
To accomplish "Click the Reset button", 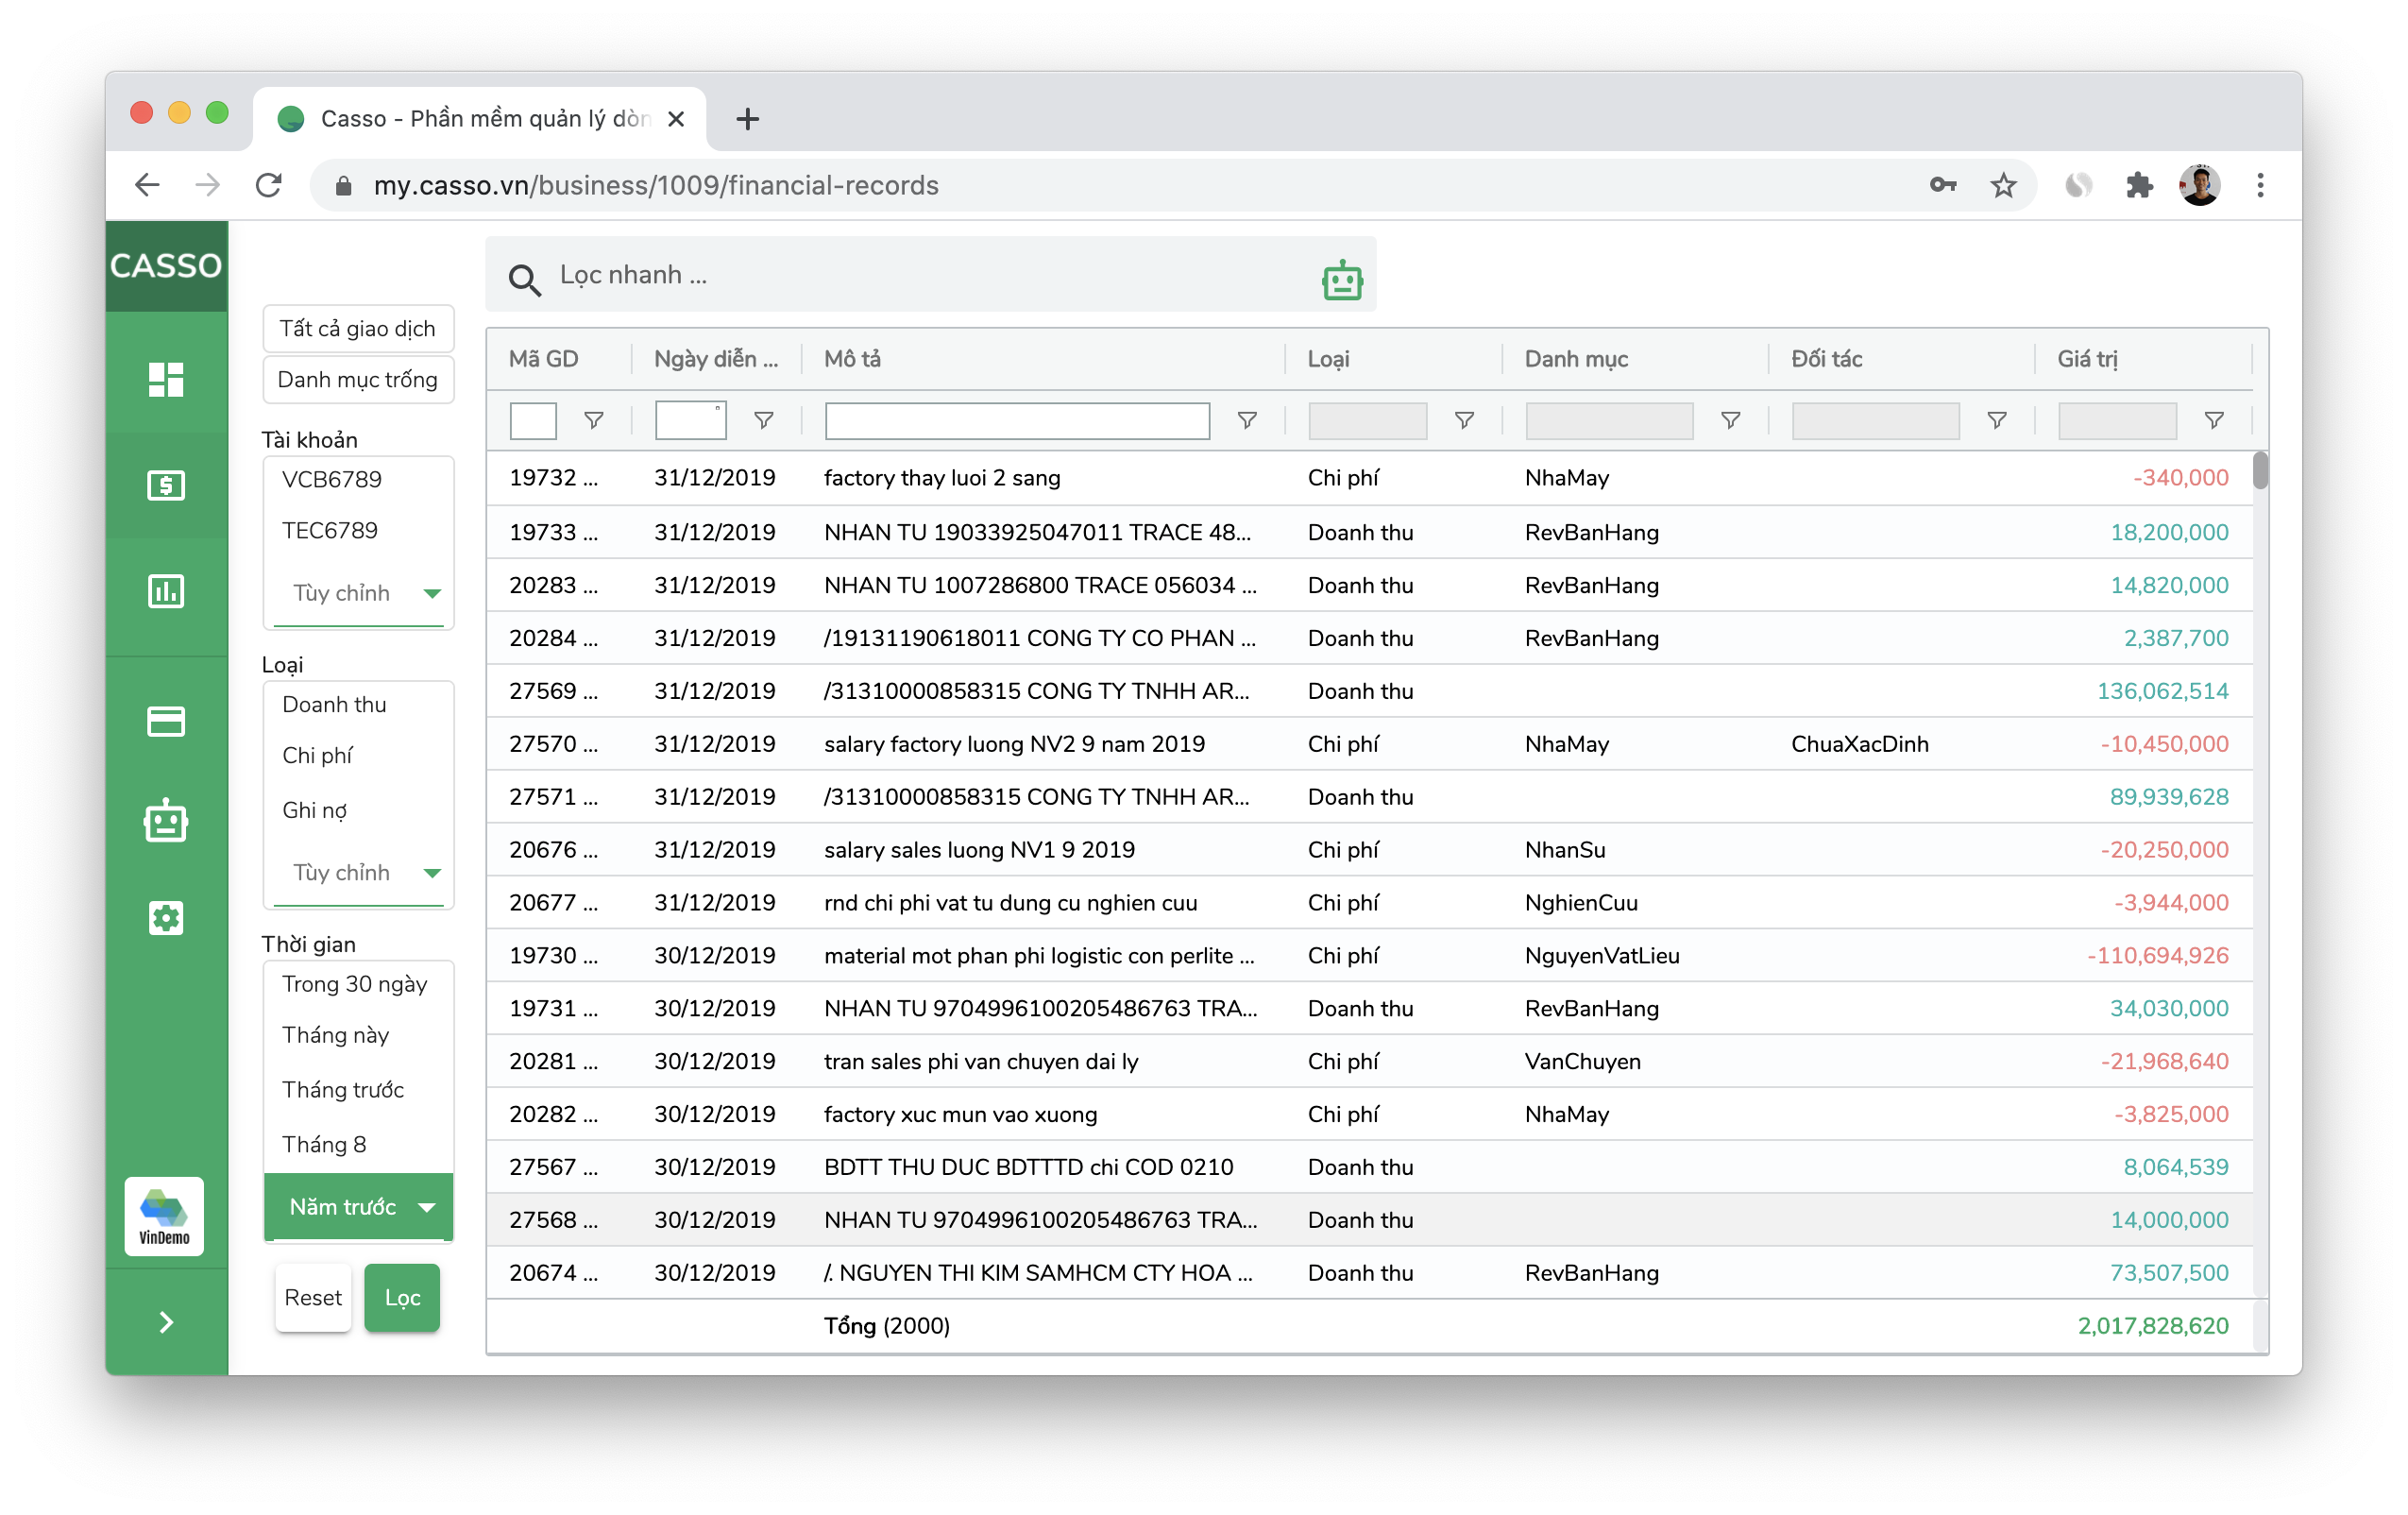I will point(313,1297).
